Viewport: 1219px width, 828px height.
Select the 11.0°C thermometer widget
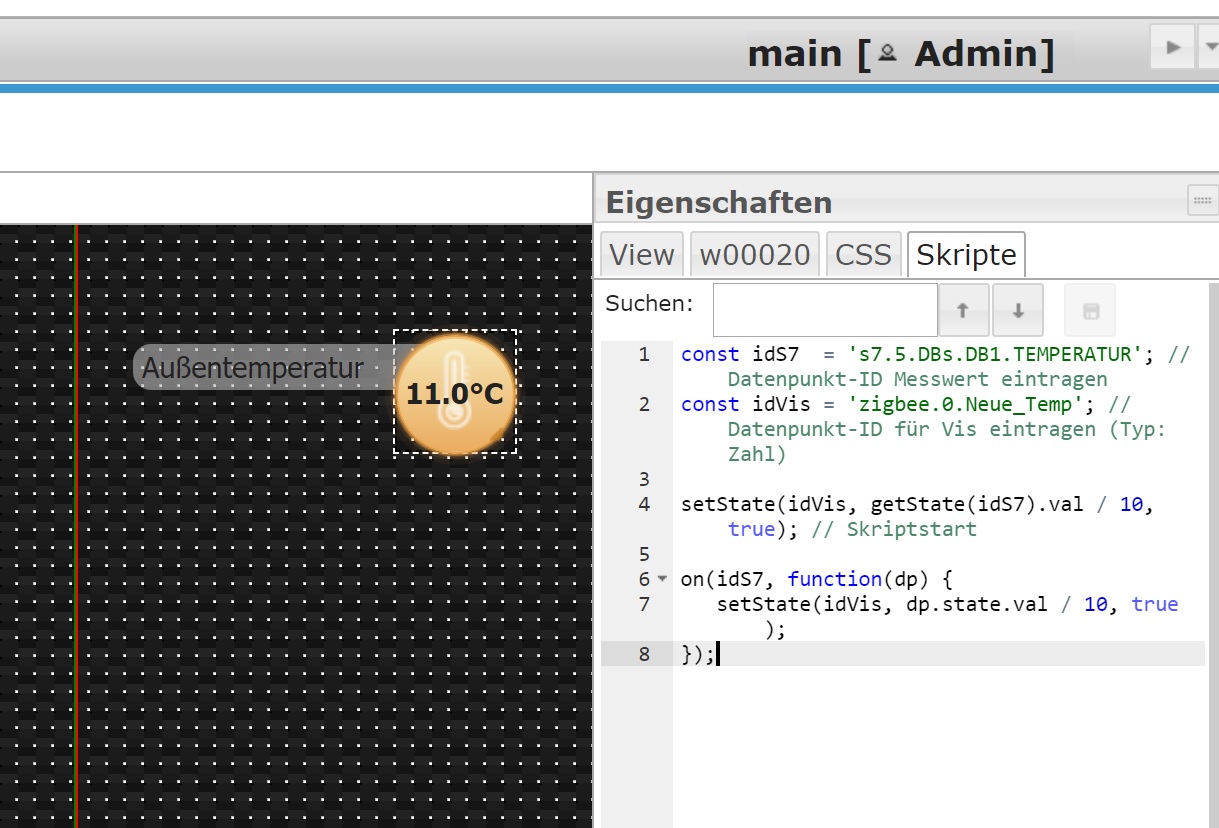(x=455, y=392)
